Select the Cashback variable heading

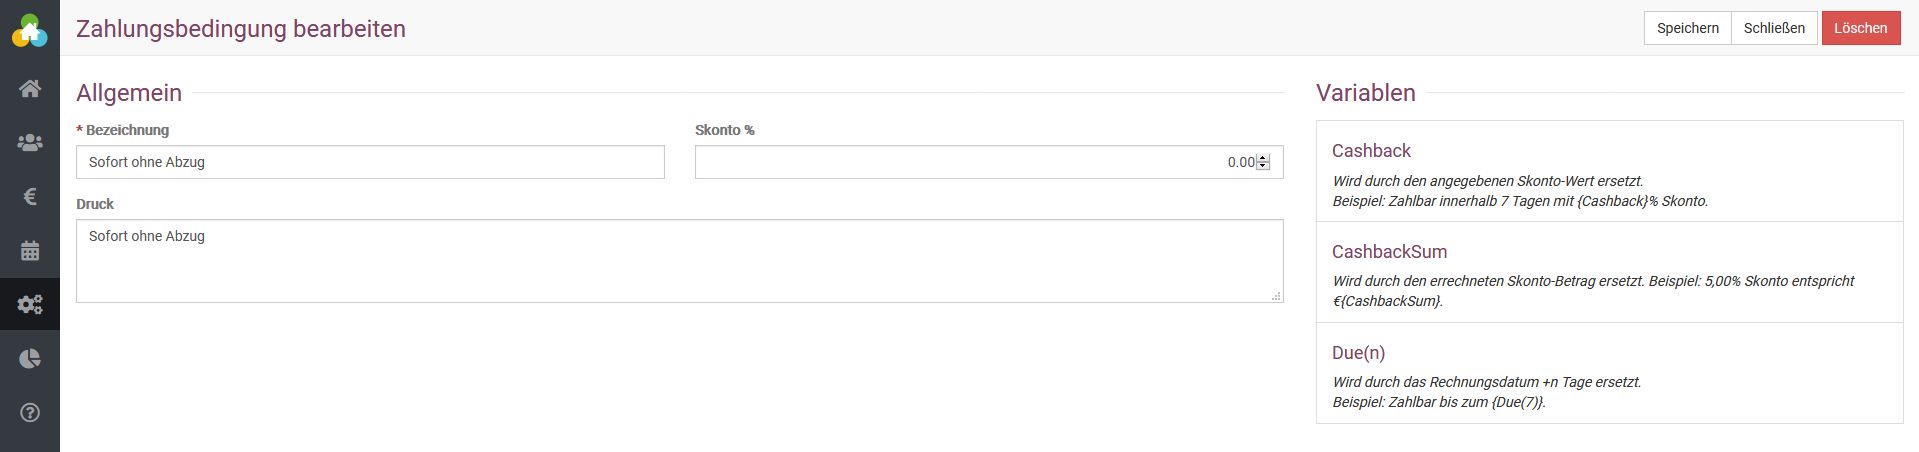1371,151
